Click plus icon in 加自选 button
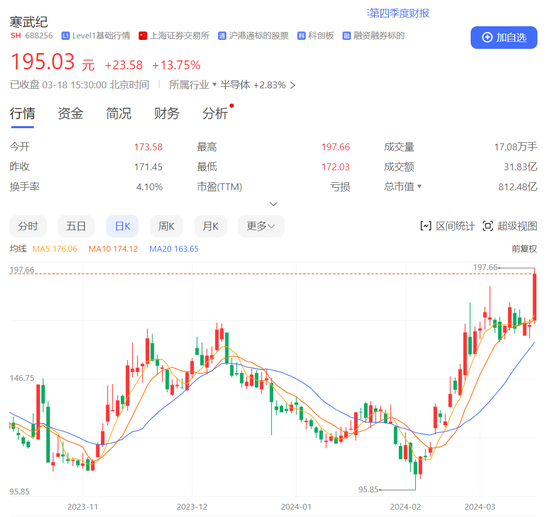 [487, 37]
